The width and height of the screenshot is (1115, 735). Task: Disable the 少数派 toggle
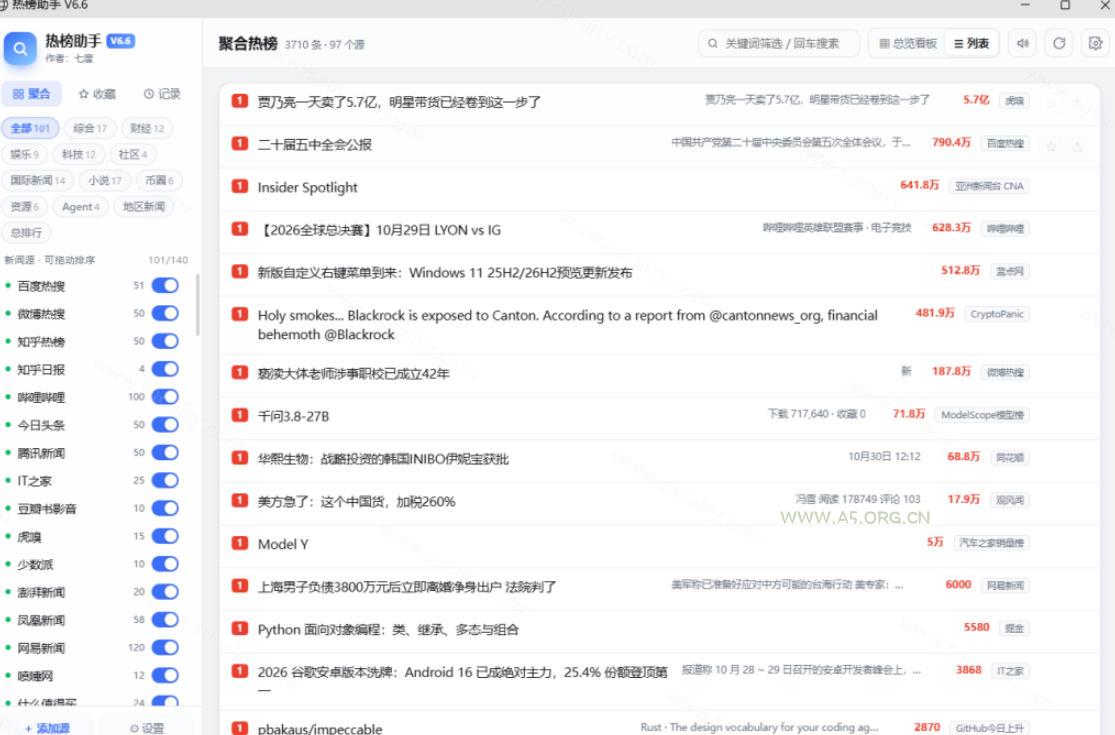click(165, 564)
